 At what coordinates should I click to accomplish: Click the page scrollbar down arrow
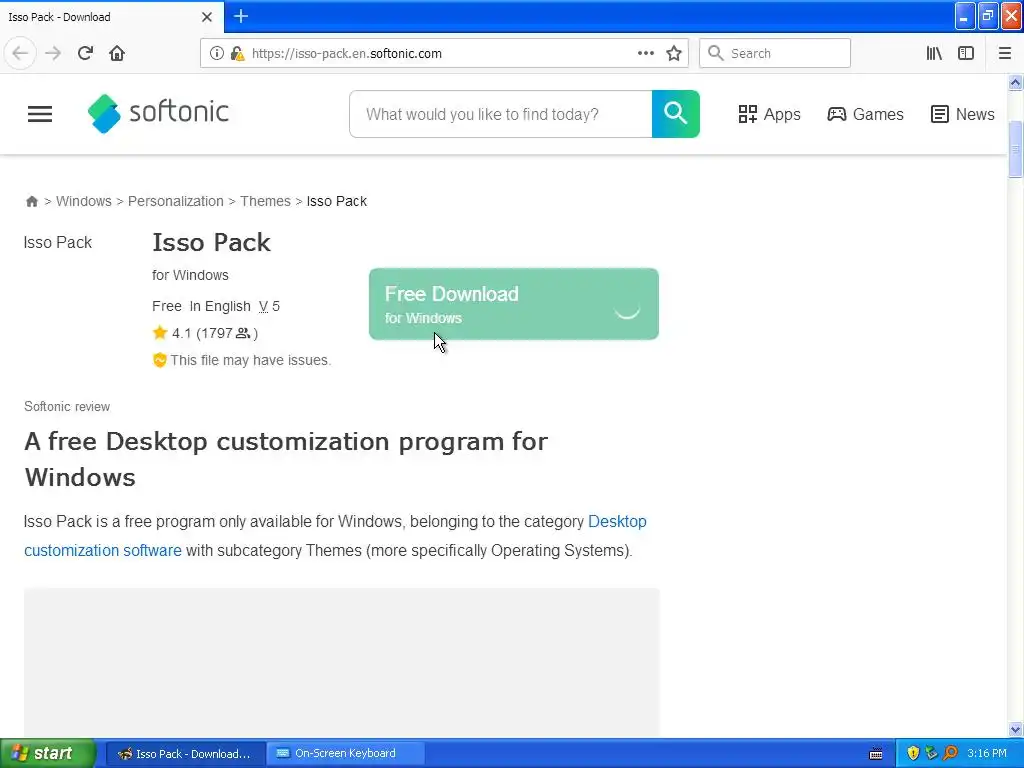[1015, 729]
